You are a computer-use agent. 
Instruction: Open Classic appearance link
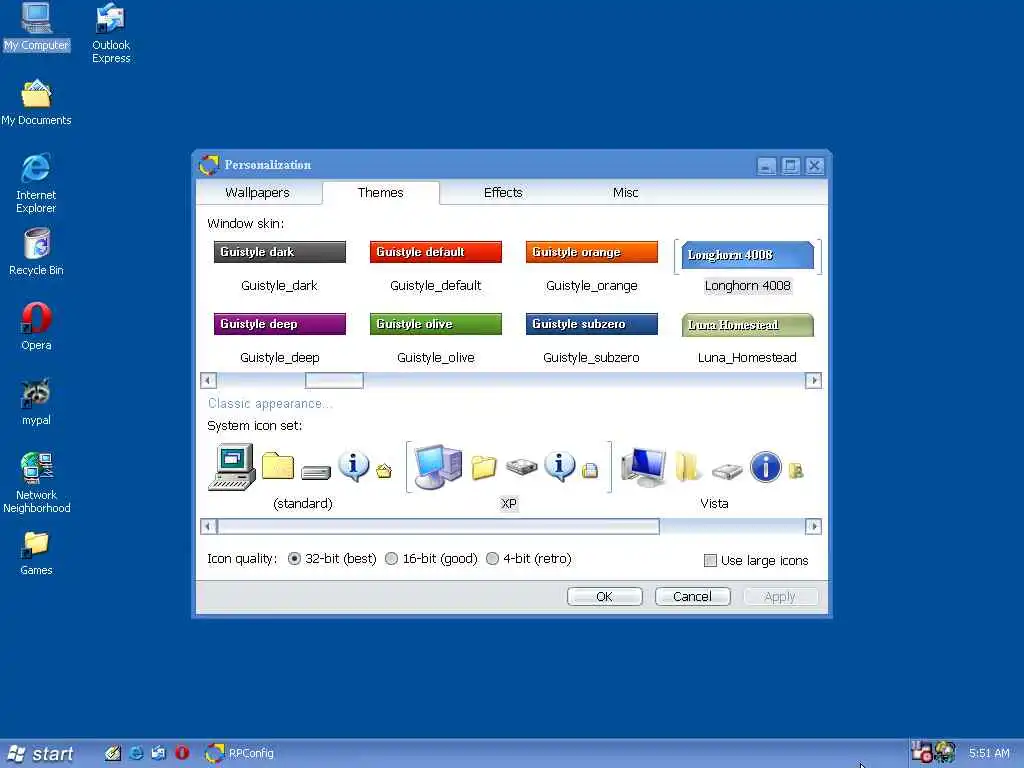(270, 404)
